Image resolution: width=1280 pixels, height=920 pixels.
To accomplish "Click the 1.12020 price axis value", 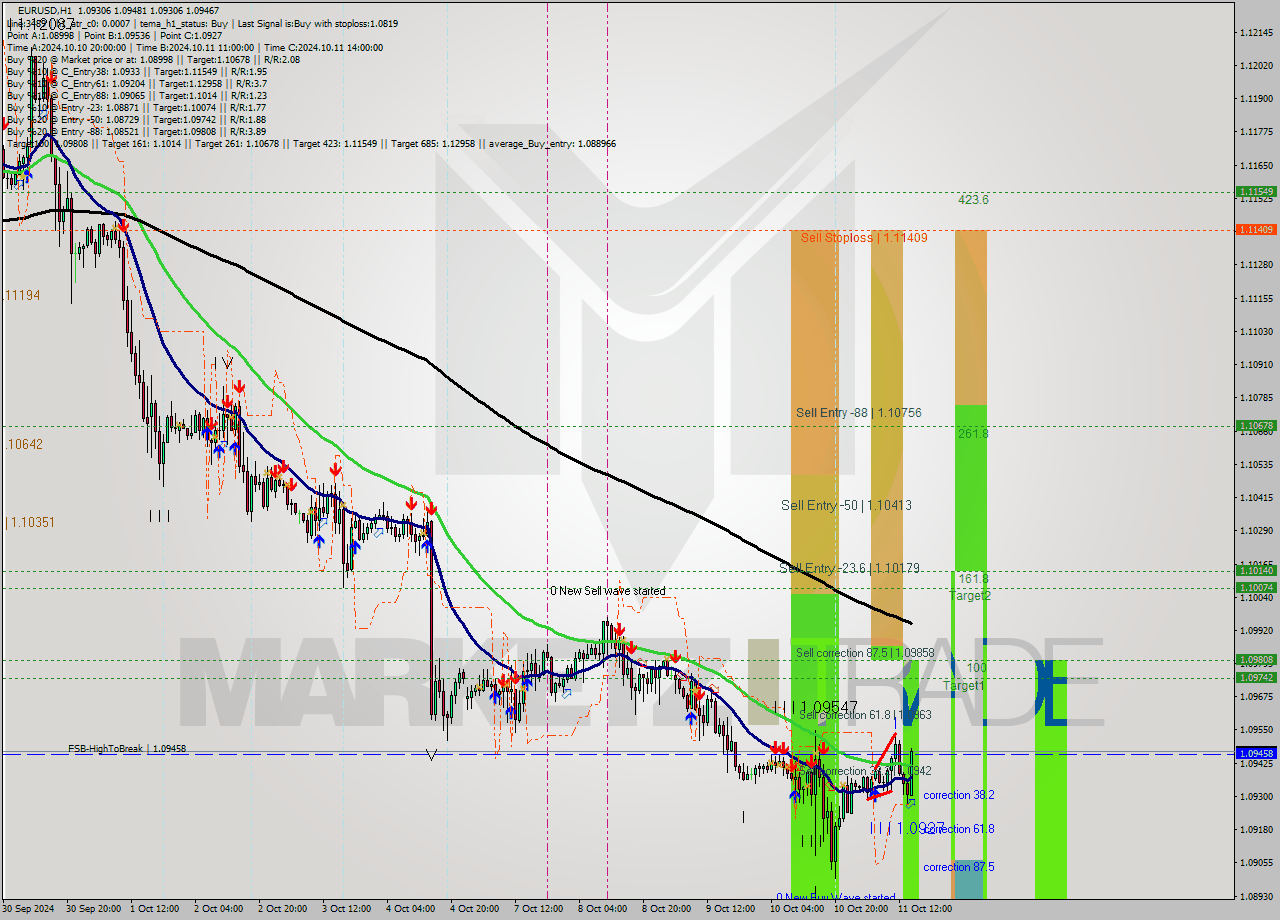I will coord(1256,66).
